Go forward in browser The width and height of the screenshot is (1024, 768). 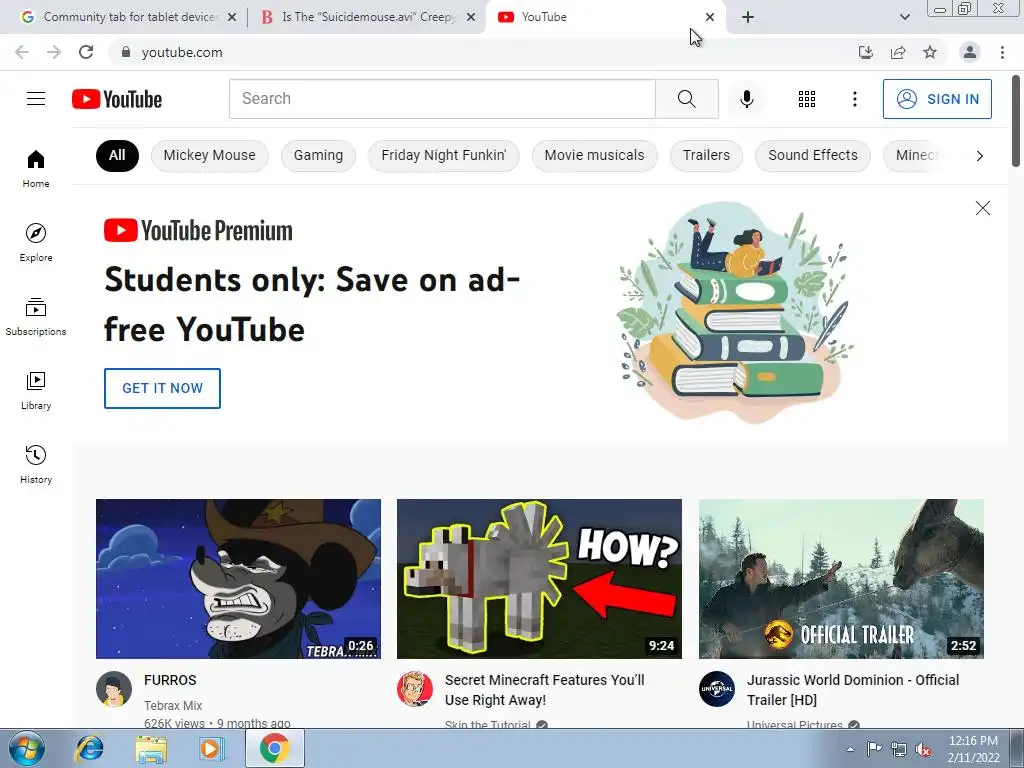click(x=54, y=52)
